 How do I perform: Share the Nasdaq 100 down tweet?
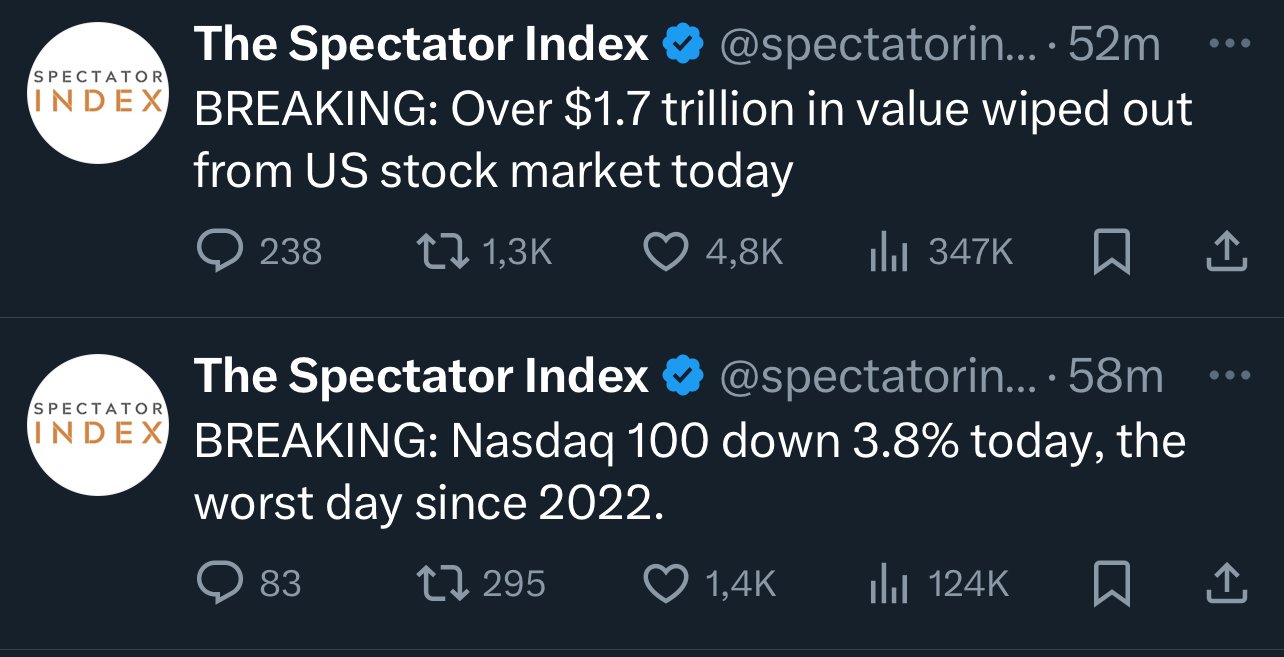pos(1226,584)
